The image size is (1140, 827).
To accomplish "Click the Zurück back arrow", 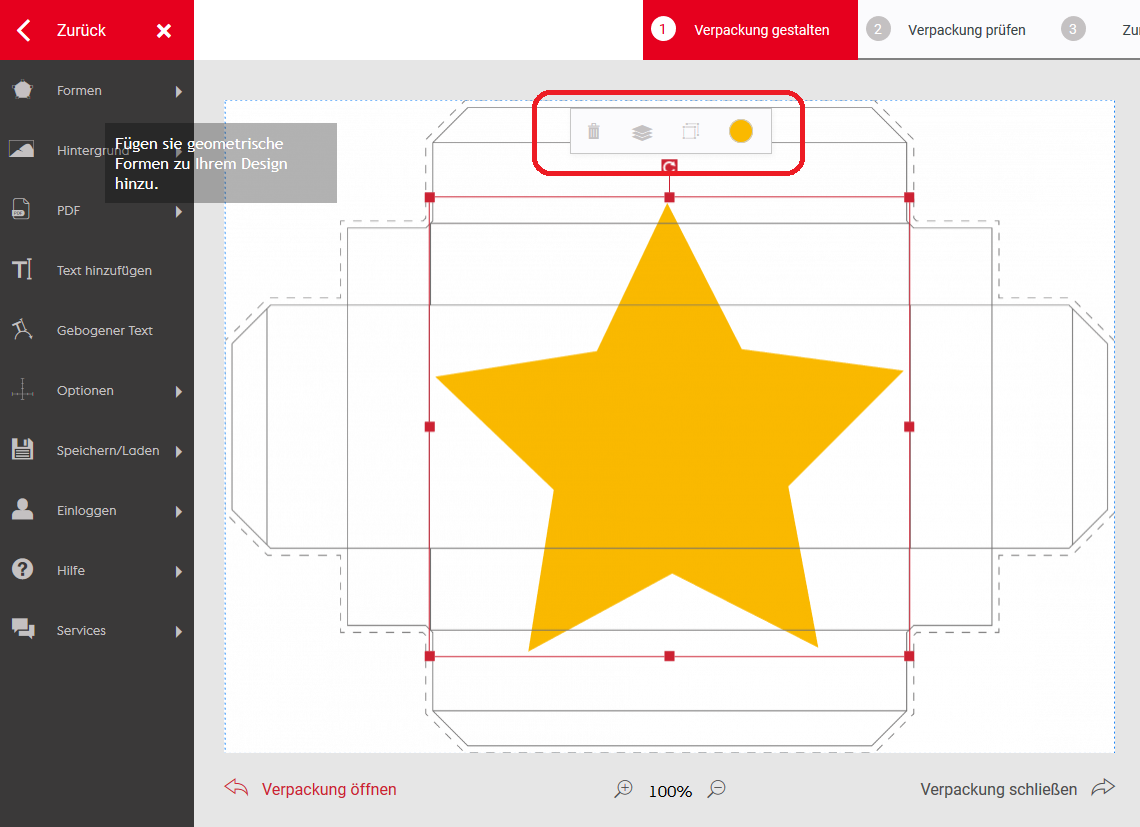I will coord(25,30).
